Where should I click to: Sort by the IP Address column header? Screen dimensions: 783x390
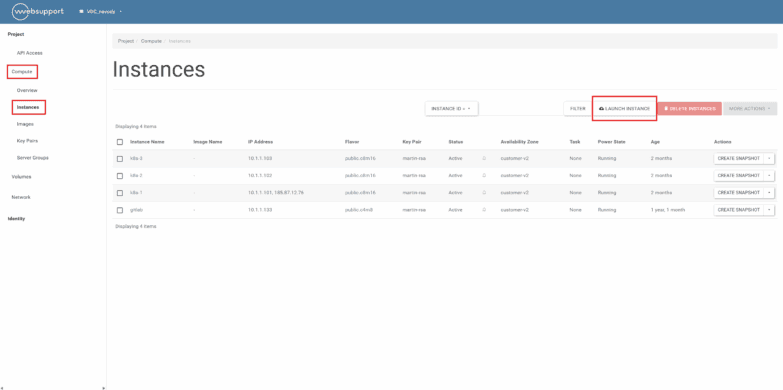click(261, 142)
